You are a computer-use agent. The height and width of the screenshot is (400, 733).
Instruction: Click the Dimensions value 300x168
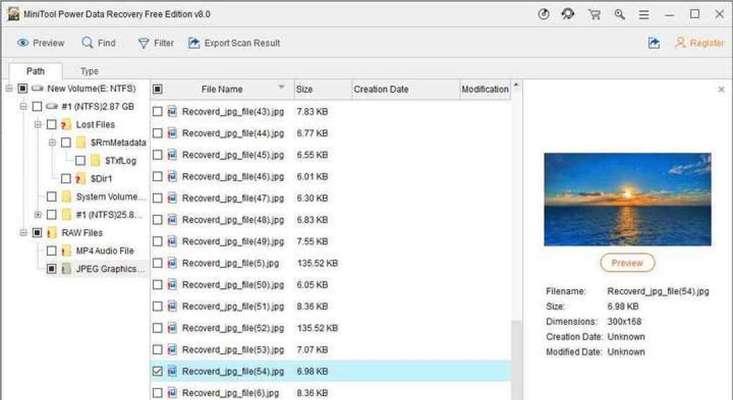pos(624,321)
